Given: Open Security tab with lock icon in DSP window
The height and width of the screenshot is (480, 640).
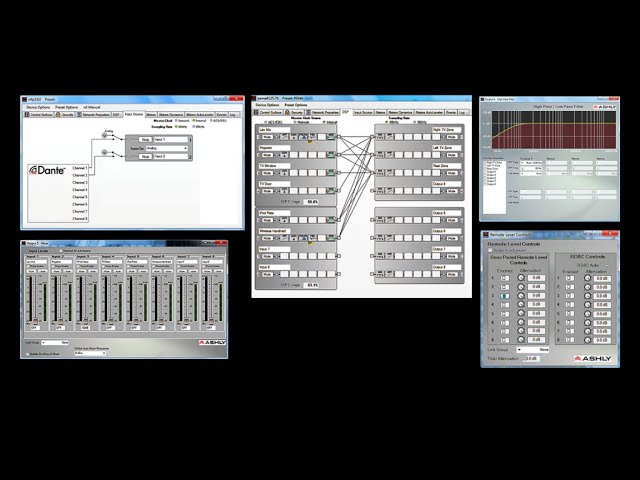Looking at the screenshot, I should click(x=296, y=113).
